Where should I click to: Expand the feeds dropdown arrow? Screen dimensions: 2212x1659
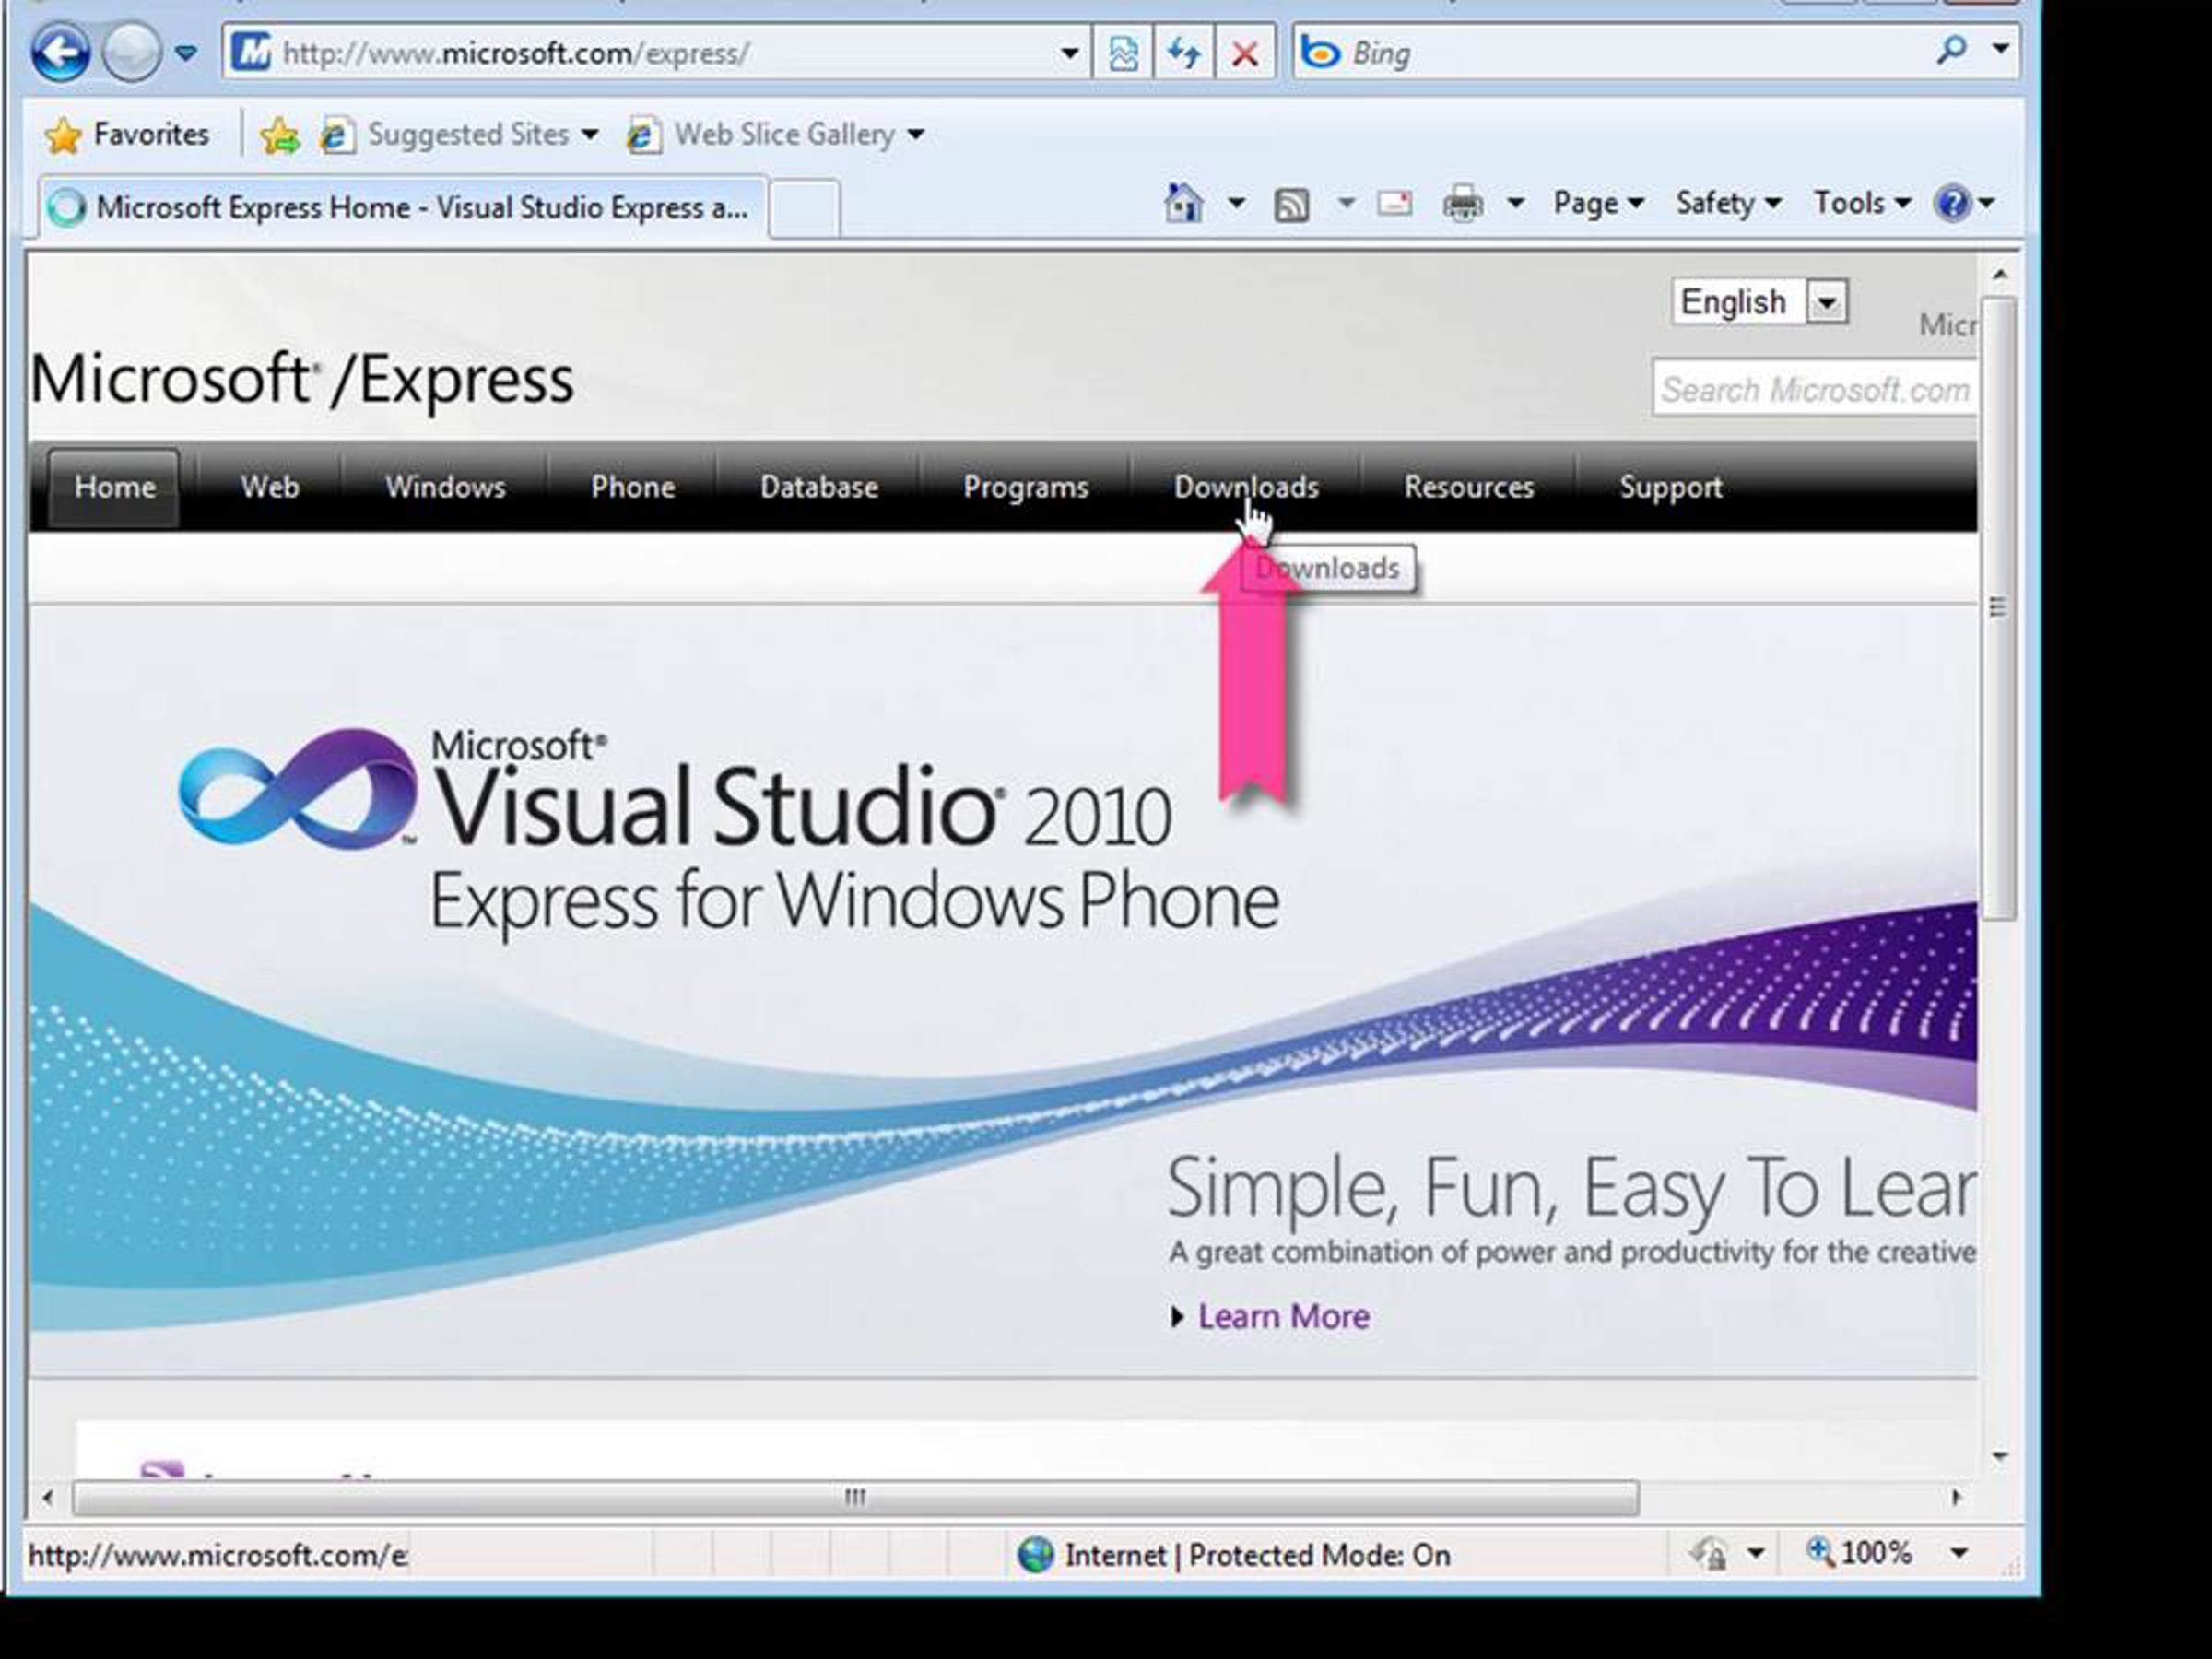click(x=1346, y=204)
